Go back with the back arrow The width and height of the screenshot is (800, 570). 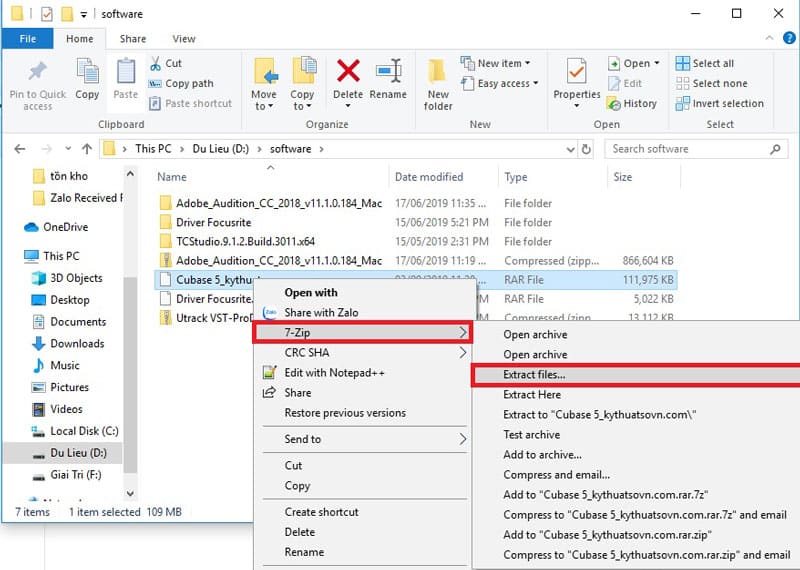pyautogui.click(x=20, y=149)
